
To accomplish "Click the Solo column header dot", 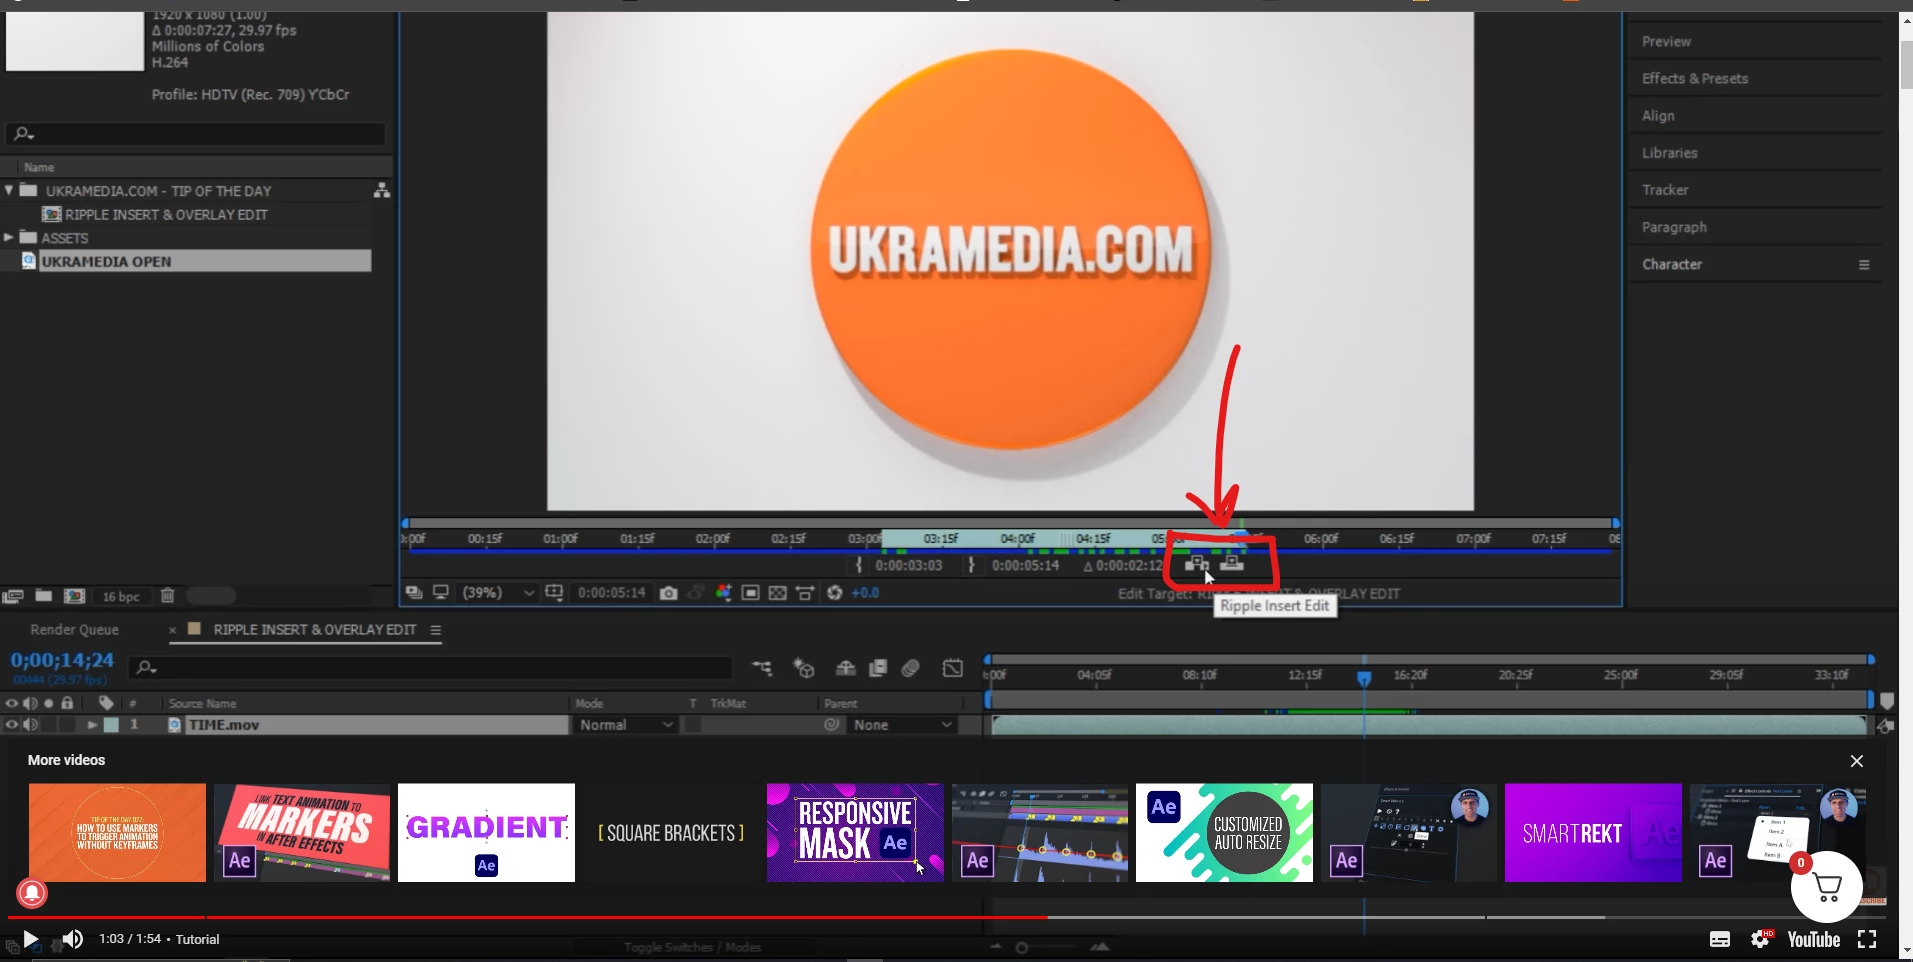I will click(48, 703).
